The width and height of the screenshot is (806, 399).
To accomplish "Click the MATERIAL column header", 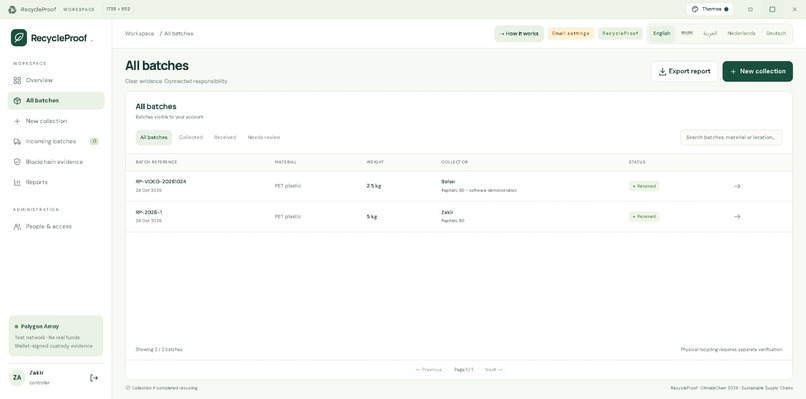I will pyautogui.click(x=285, y=162).
